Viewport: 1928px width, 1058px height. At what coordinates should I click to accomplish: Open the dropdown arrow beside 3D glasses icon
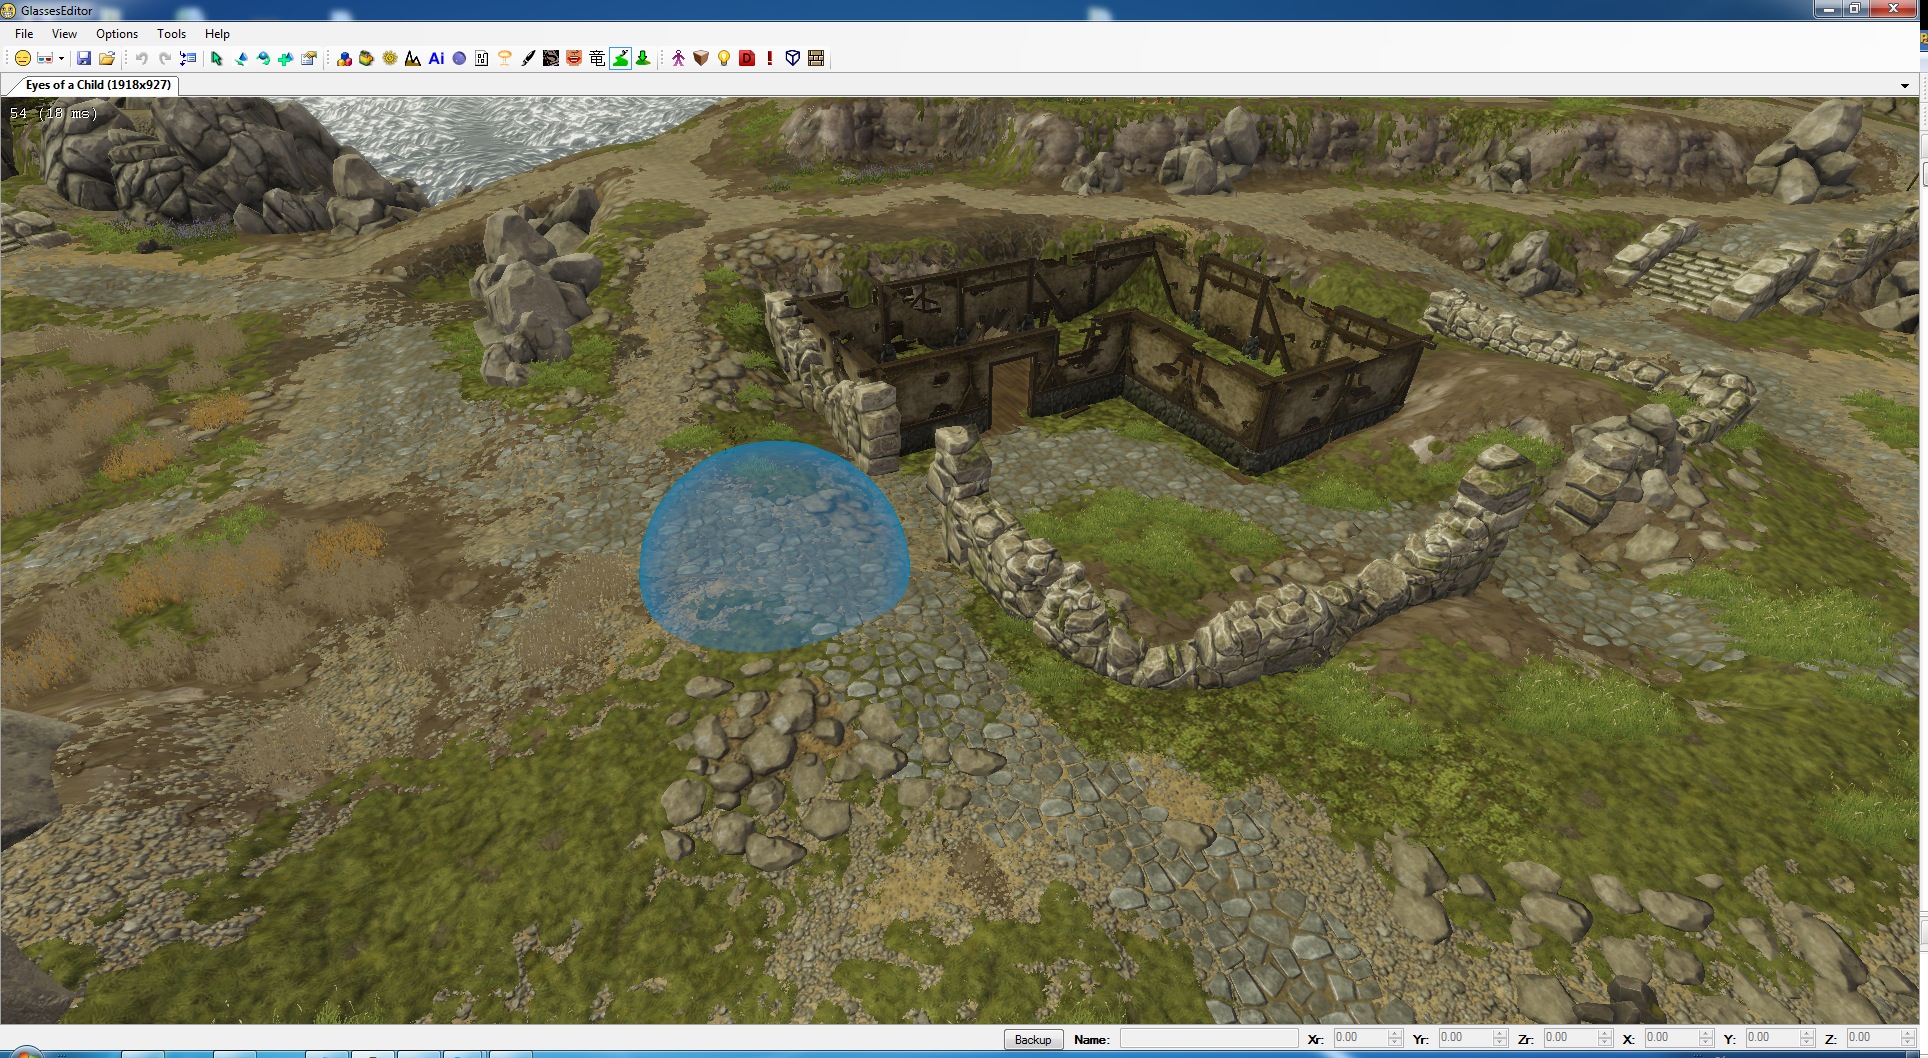coord(61,59)
